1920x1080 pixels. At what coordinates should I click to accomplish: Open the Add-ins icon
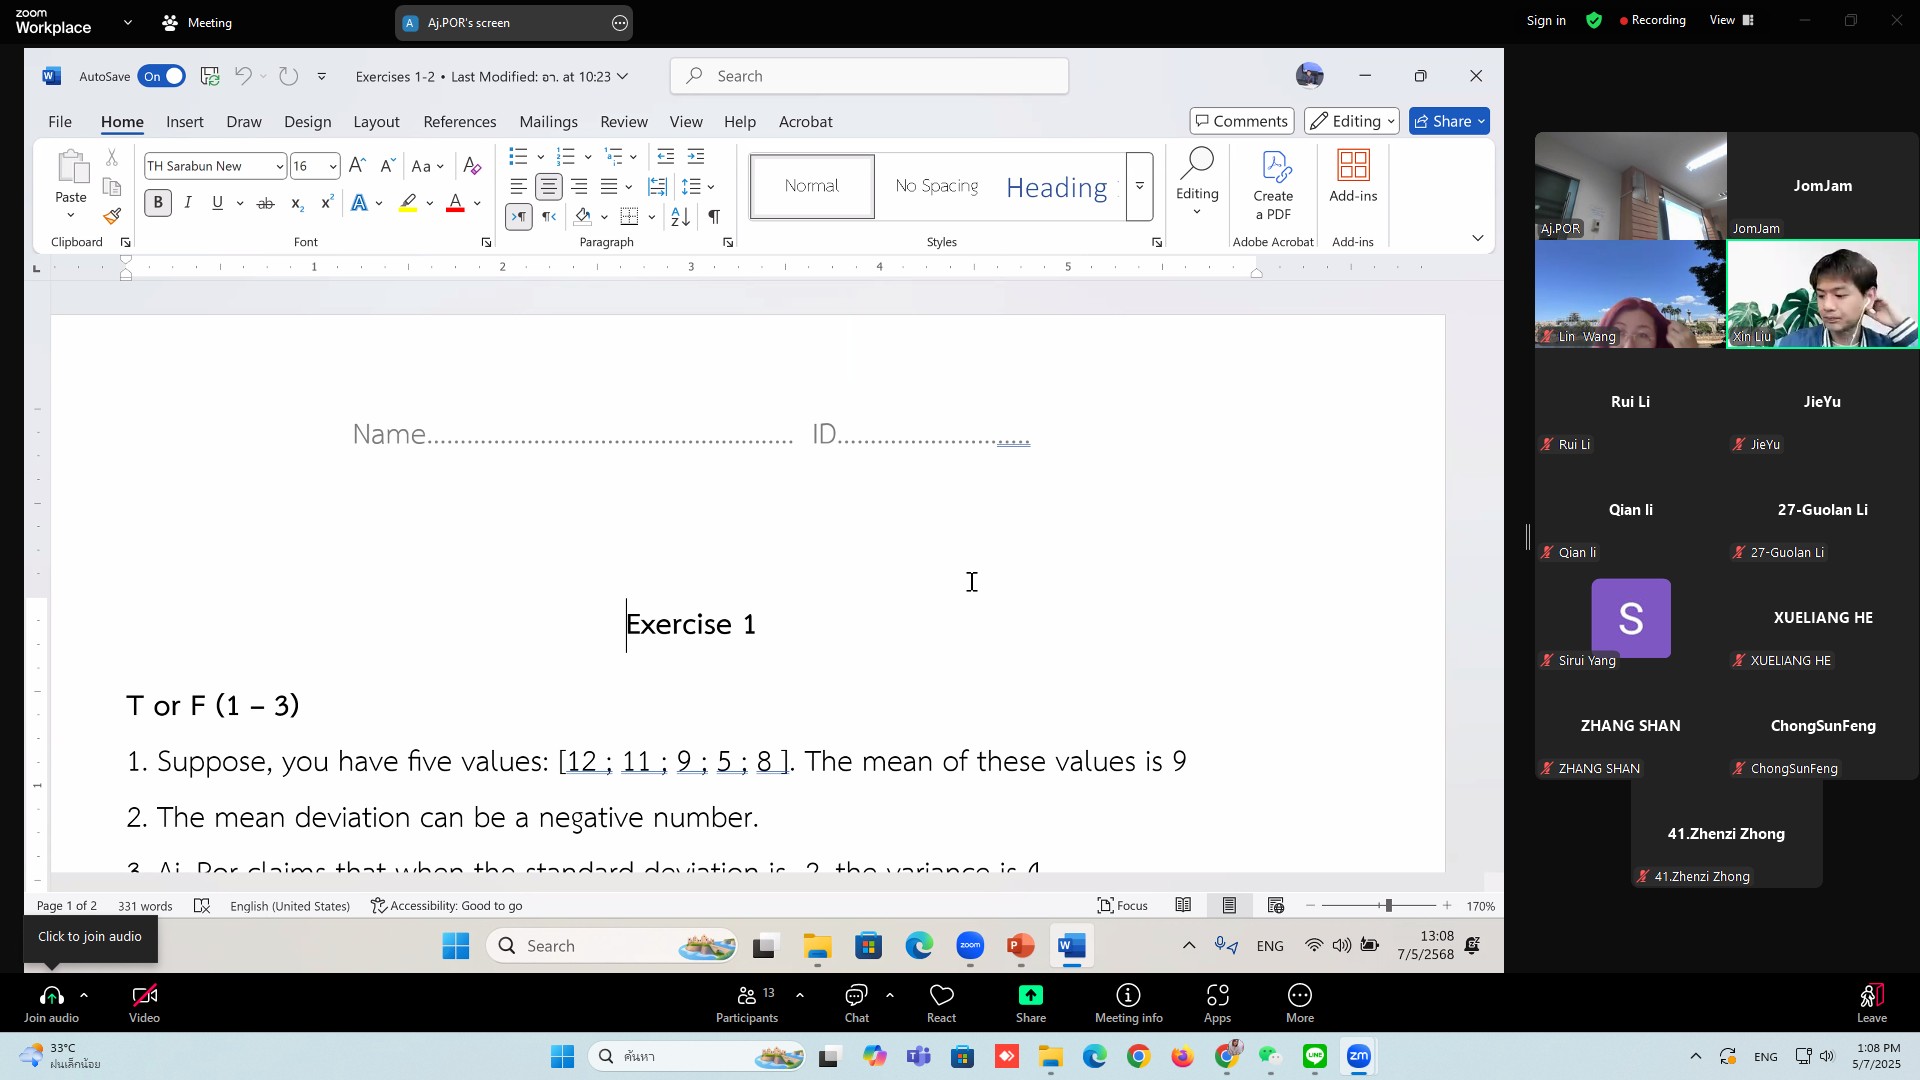(x=1353, y=176)
